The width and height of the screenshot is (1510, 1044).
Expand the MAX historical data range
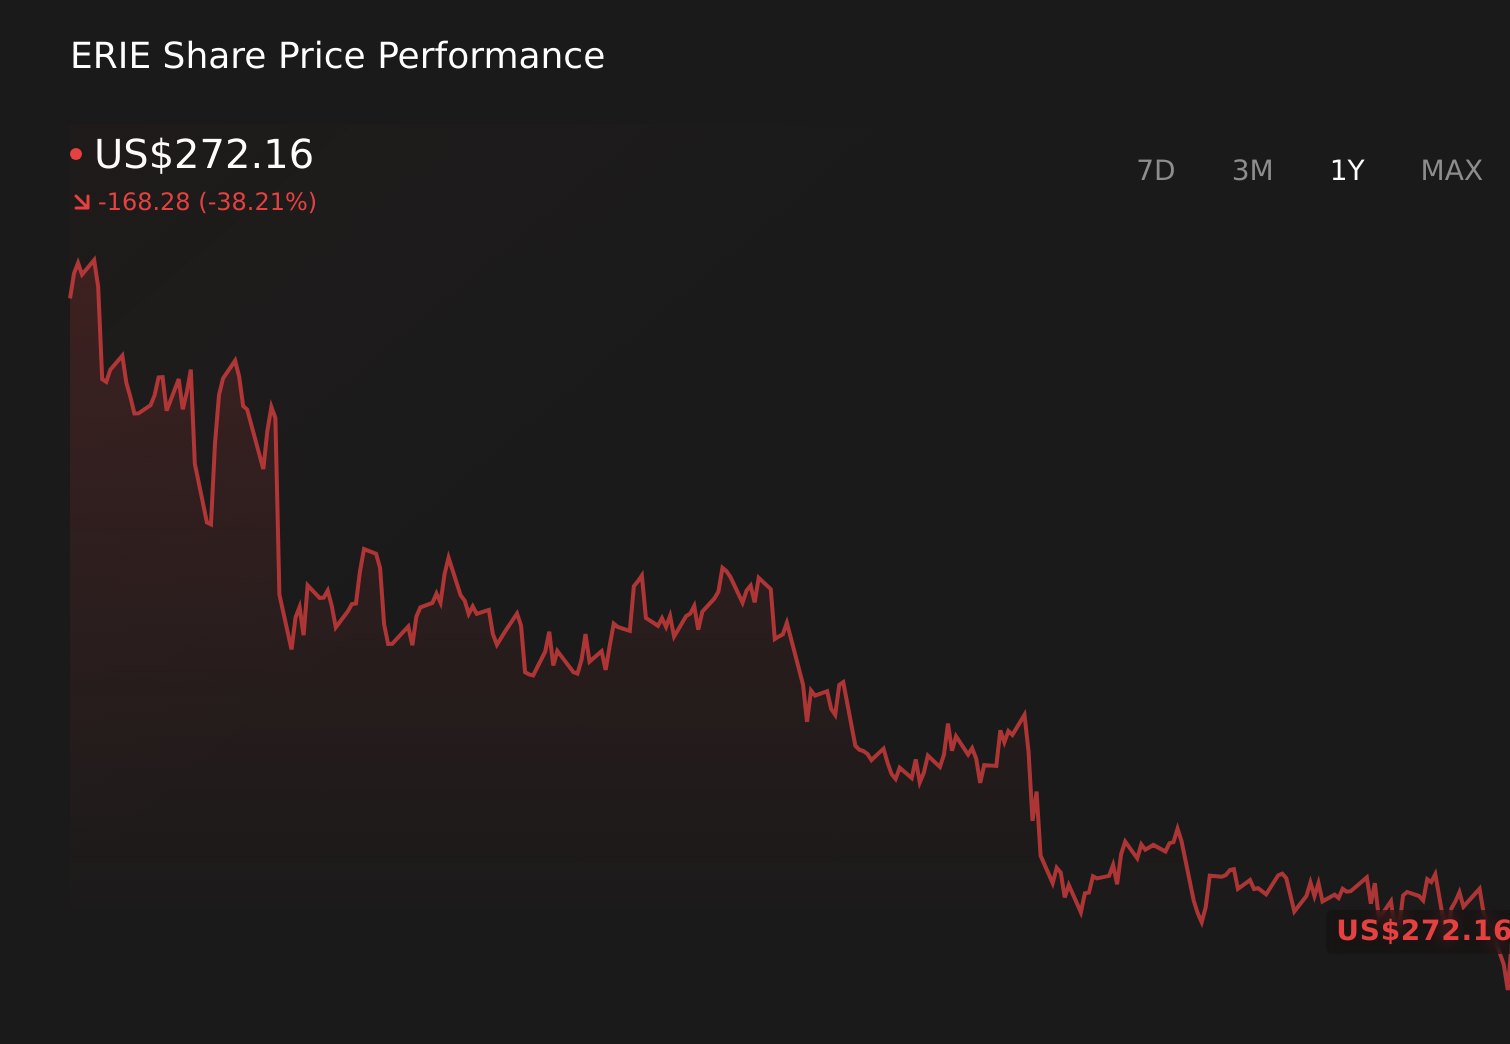[x=1450, y=170]
